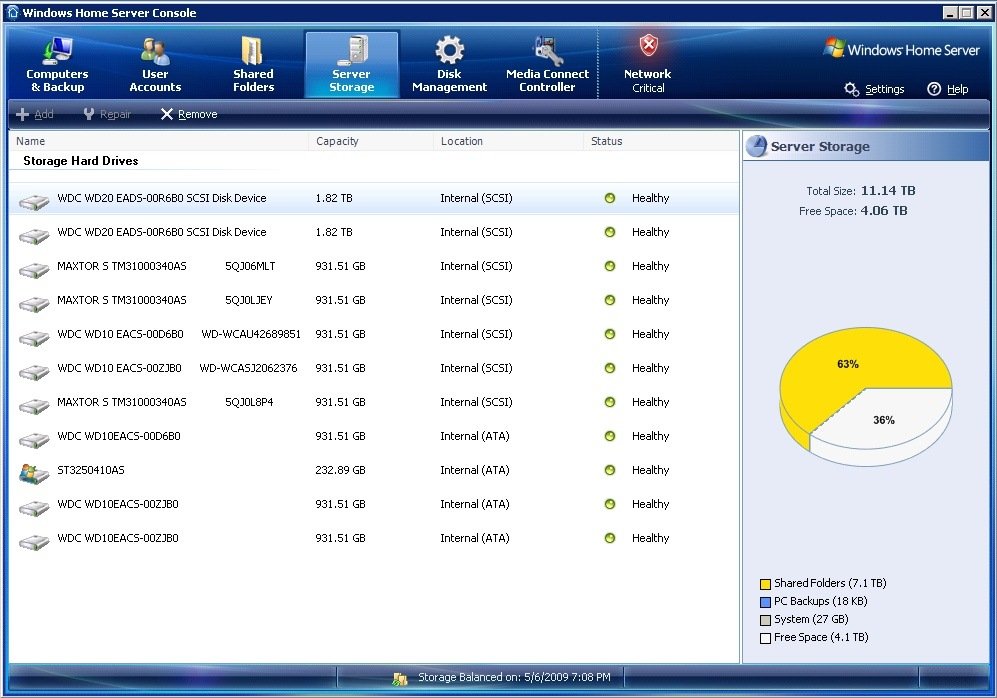Click the ST3250410AS system drive icon
The height and width of the screenshot is (698, 997).
(x=34, y=474)
